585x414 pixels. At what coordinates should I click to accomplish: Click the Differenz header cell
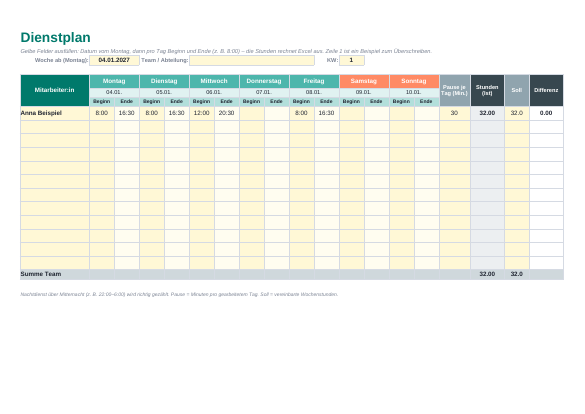[546, 90]
